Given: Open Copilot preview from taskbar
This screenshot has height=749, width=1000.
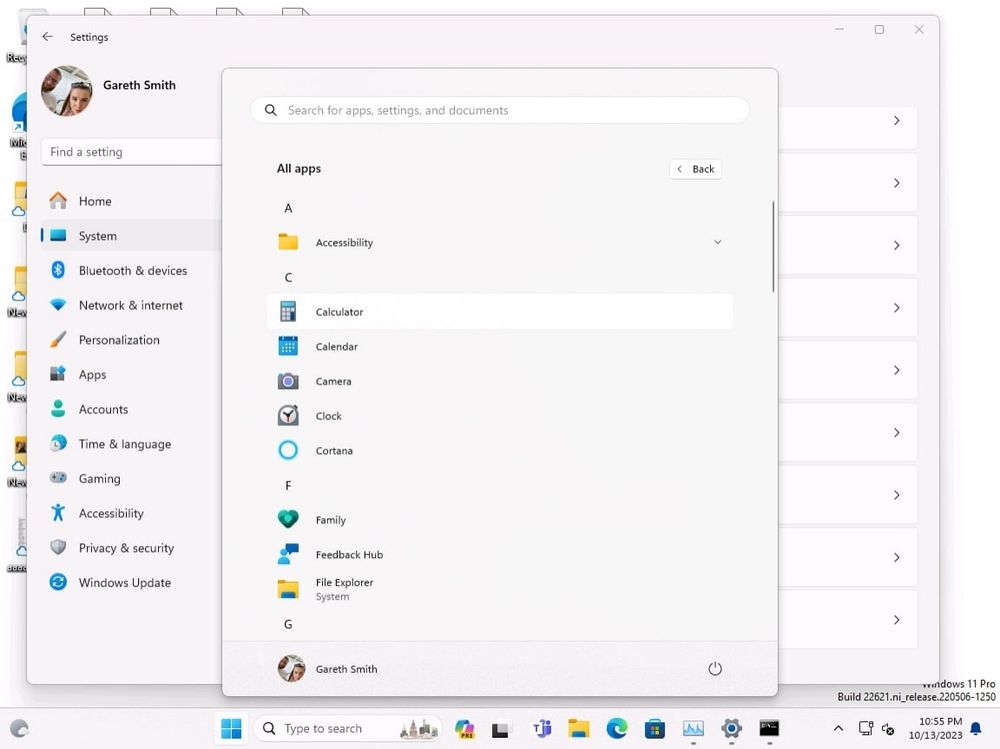Looking at the screenshot, I should coord(465,728).
